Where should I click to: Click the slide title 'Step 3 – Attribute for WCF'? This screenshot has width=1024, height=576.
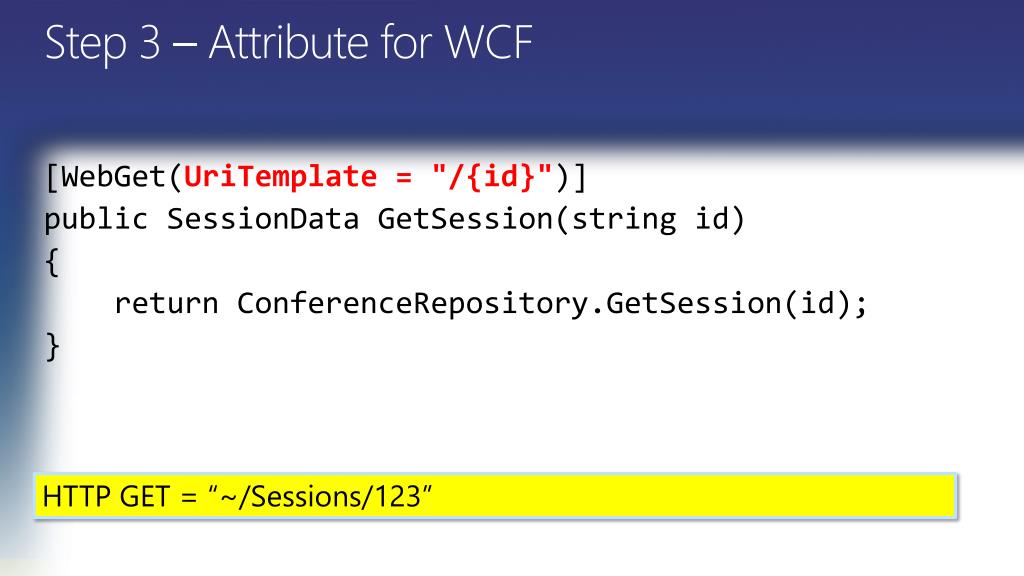click(289, 43)
